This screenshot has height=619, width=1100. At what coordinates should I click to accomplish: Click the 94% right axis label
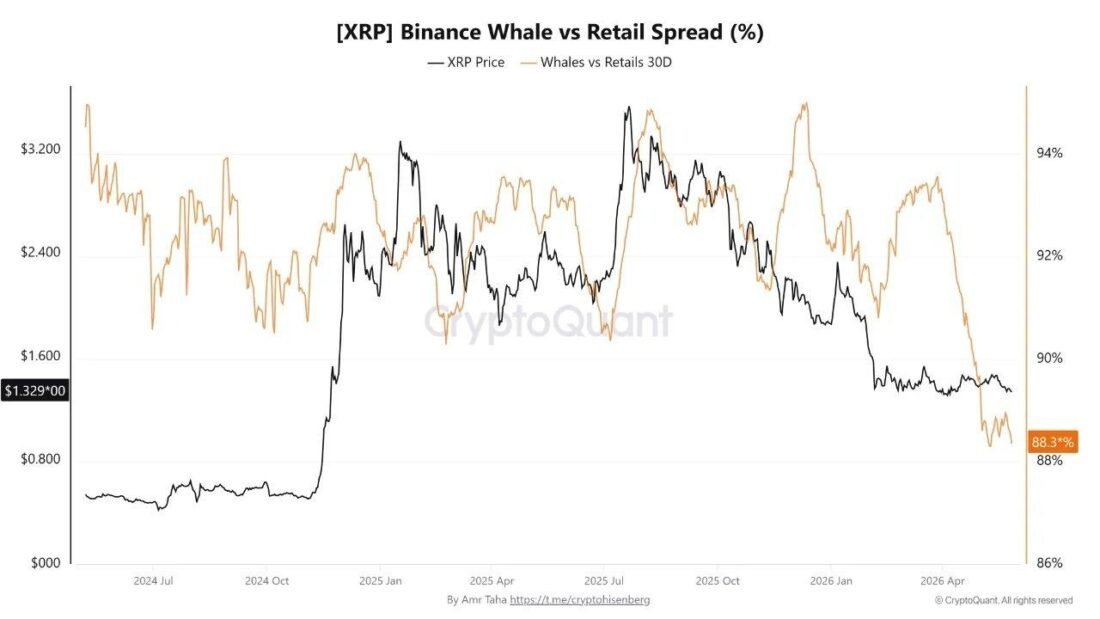point(1049,153)
